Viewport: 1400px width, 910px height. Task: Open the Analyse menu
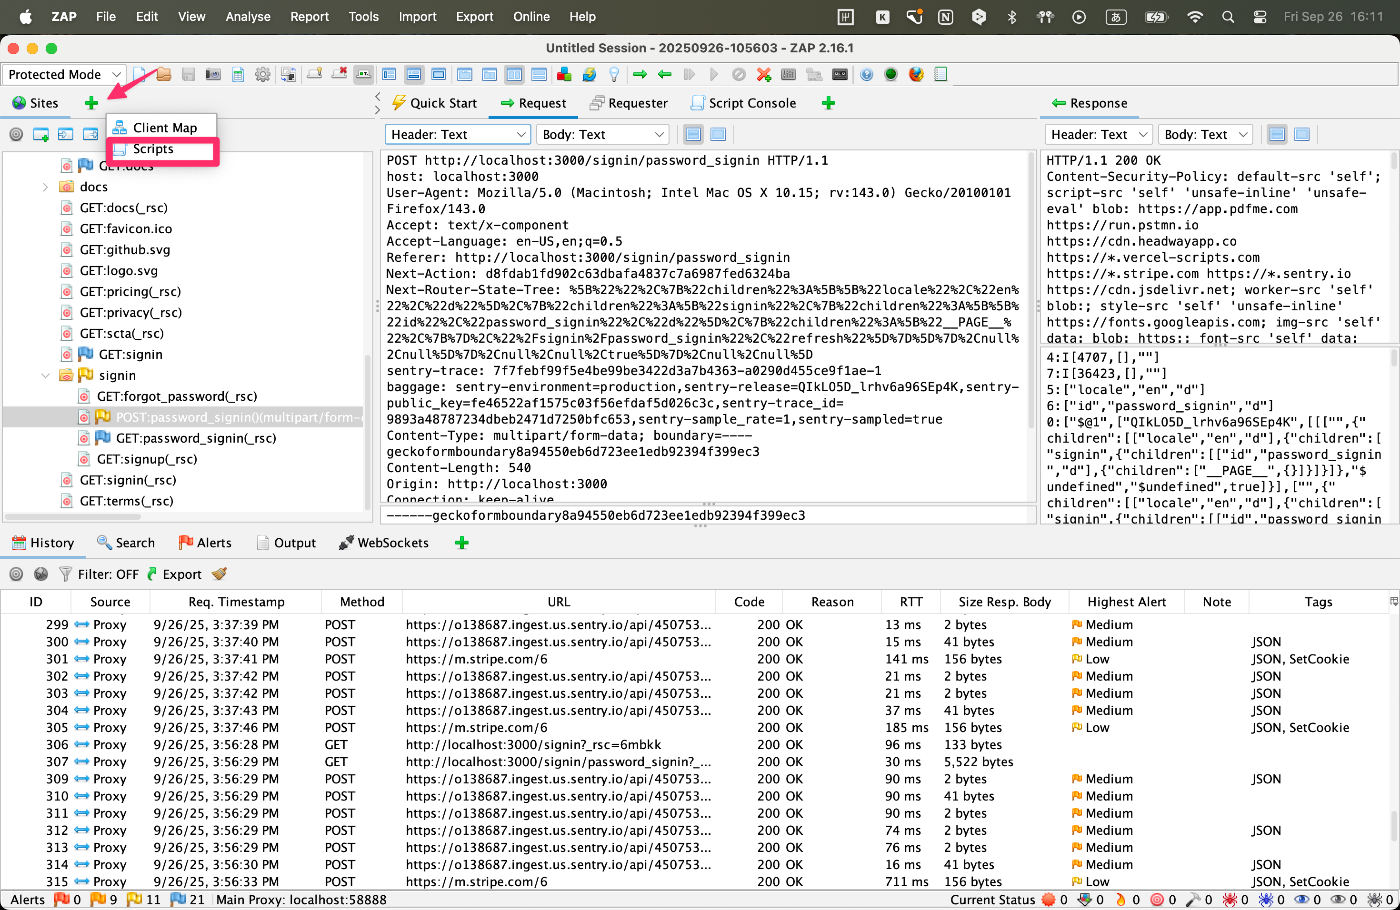pyautogui.click(x=248, y=16)
